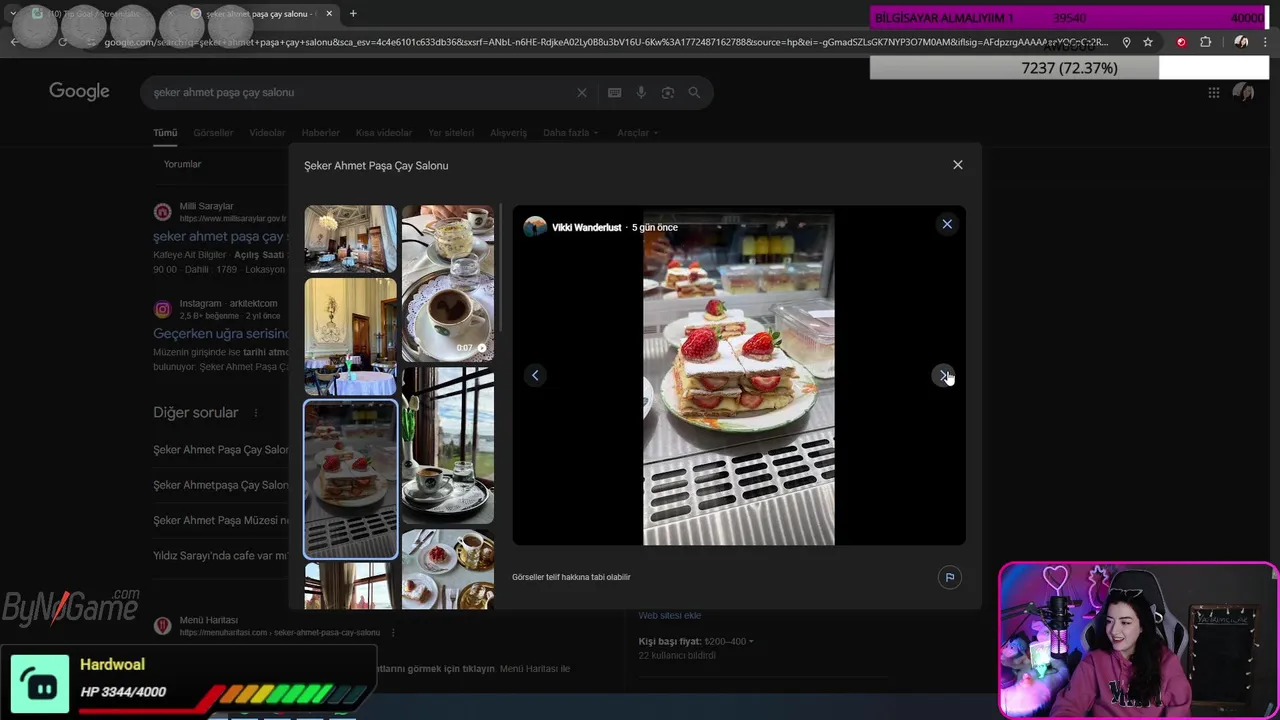Screen dimensions: 1280x720
Task: Expand the Yıldız Sarayı'nda cafe var mı question
Action: click(221, 555)
